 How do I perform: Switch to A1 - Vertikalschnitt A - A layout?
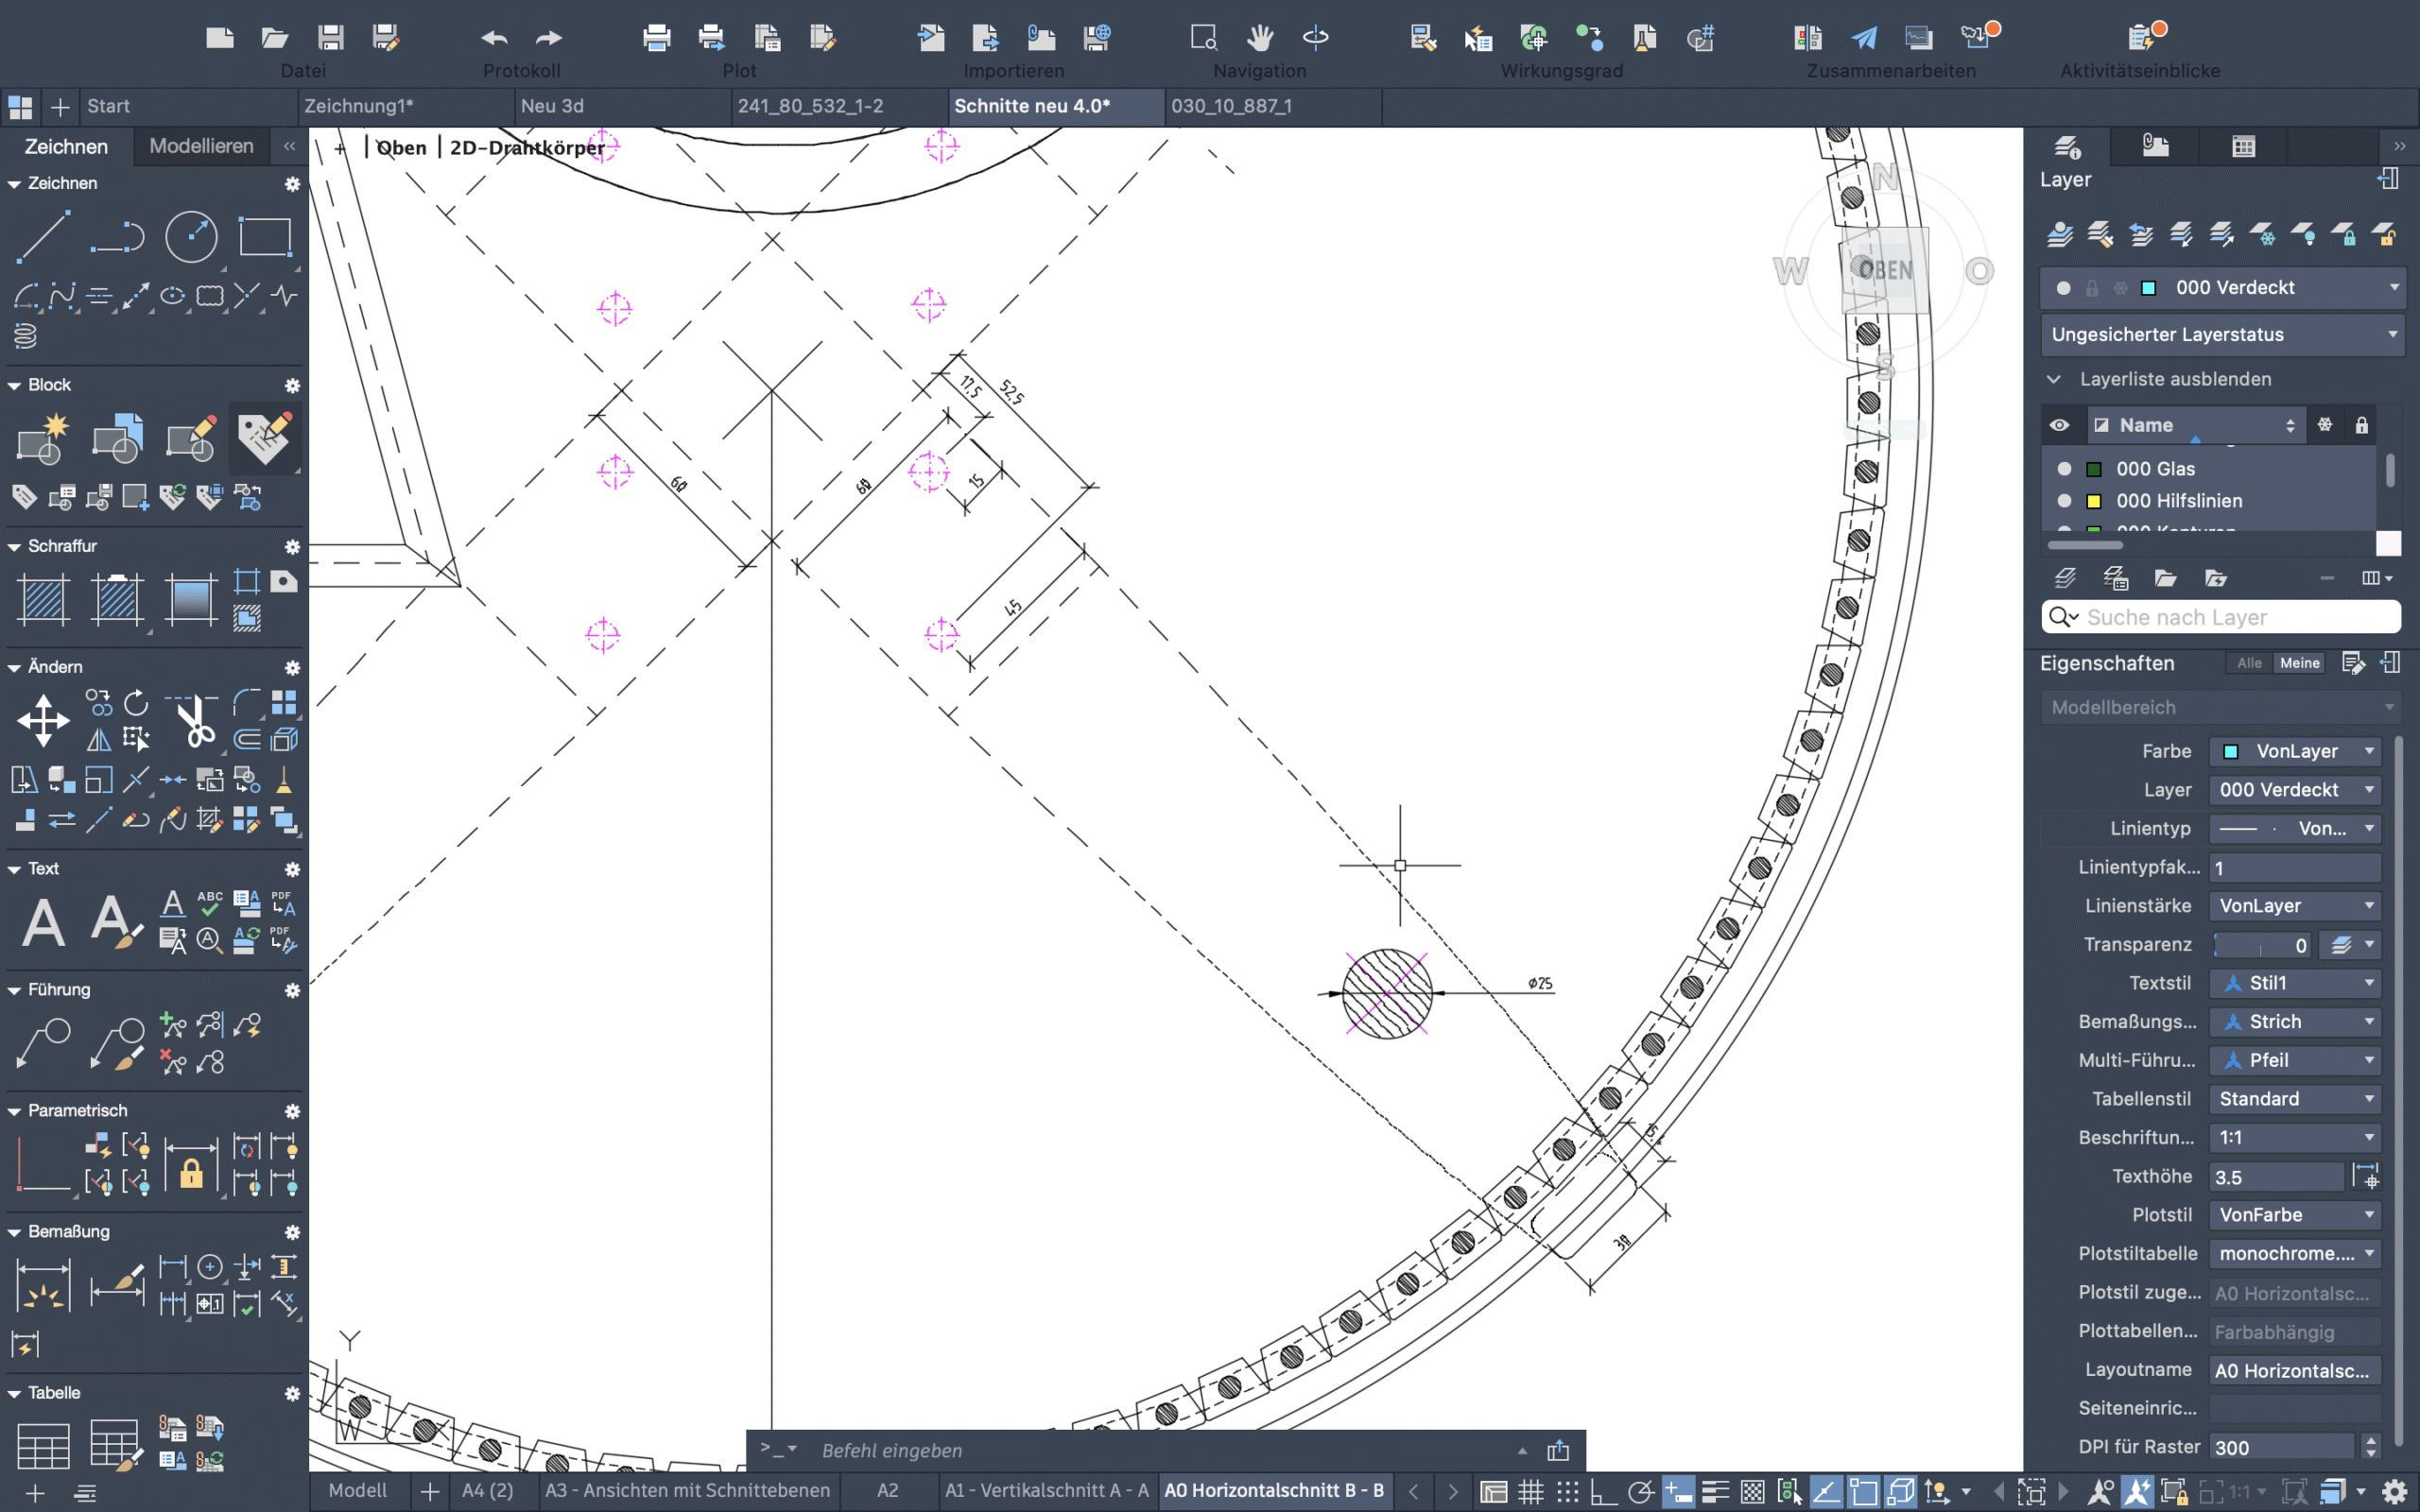pyautogui.click(x=1046, y=1491)
